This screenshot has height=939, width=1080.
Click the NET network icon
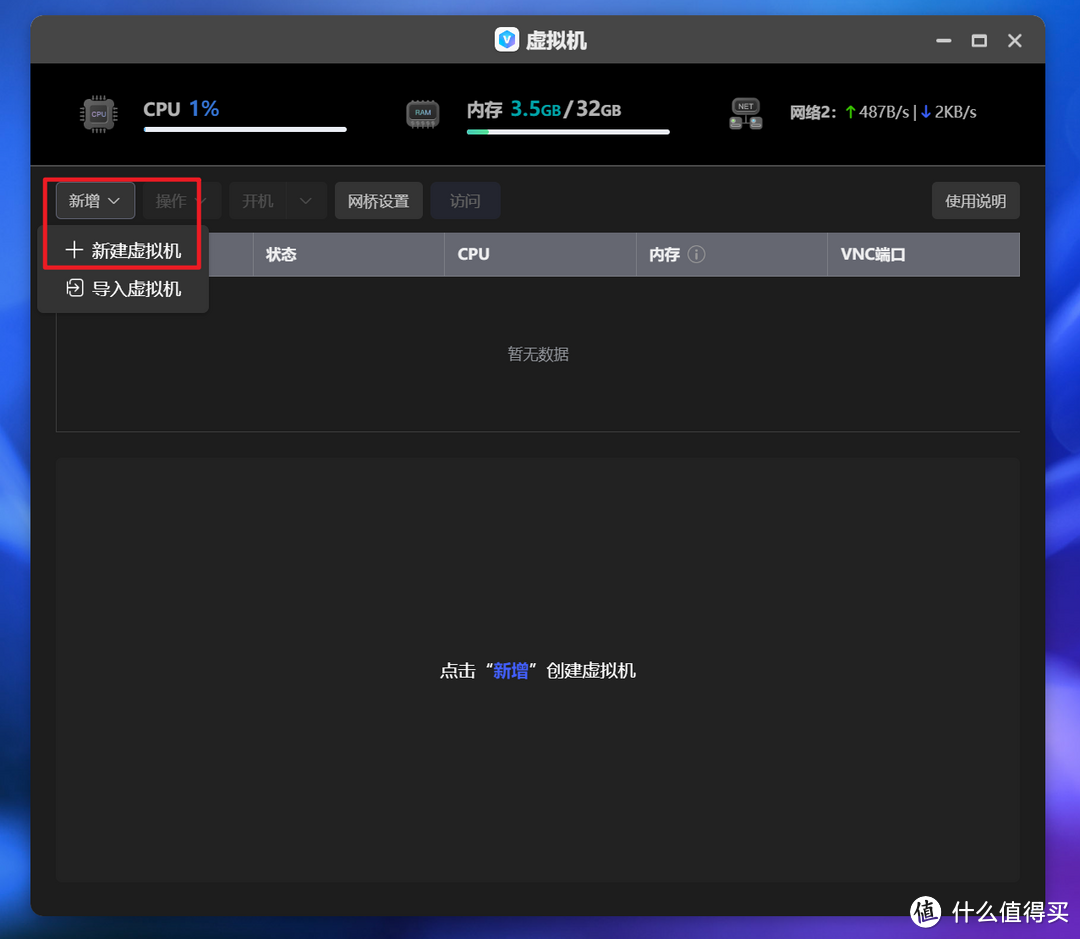(x=746, y=114)
